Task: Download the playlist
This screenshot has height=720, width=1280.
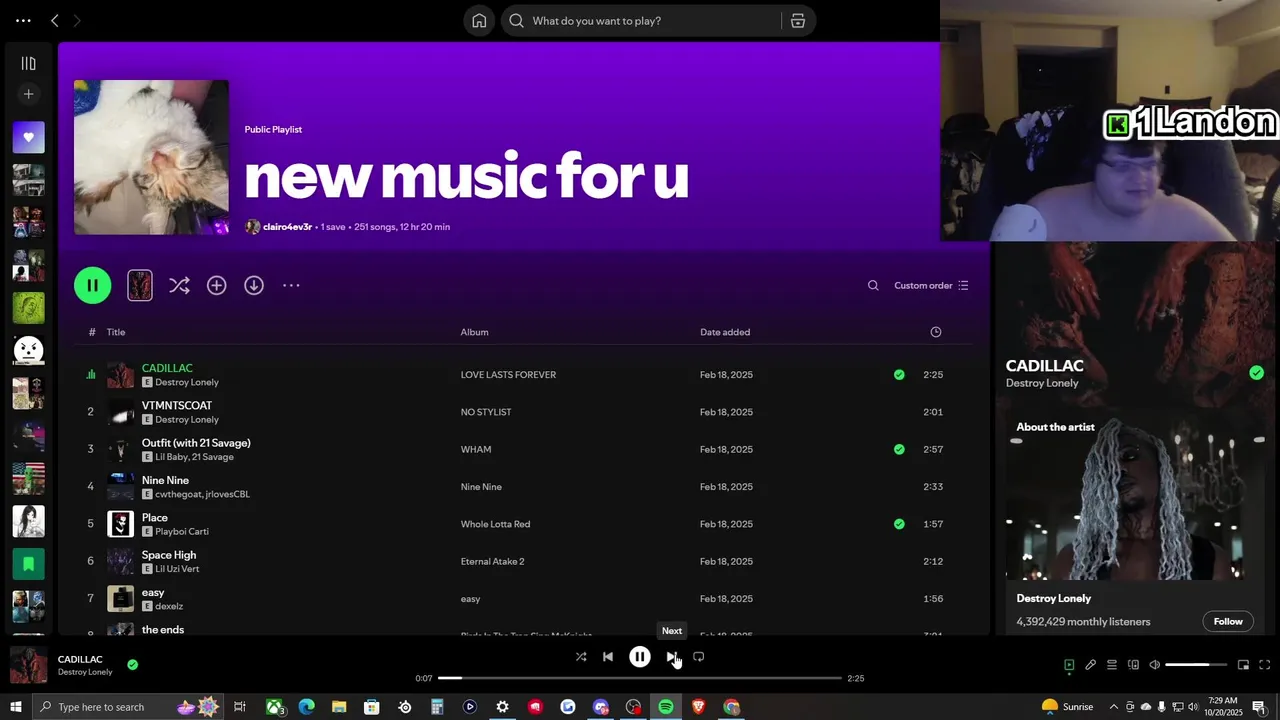Action: pos(254,285)
